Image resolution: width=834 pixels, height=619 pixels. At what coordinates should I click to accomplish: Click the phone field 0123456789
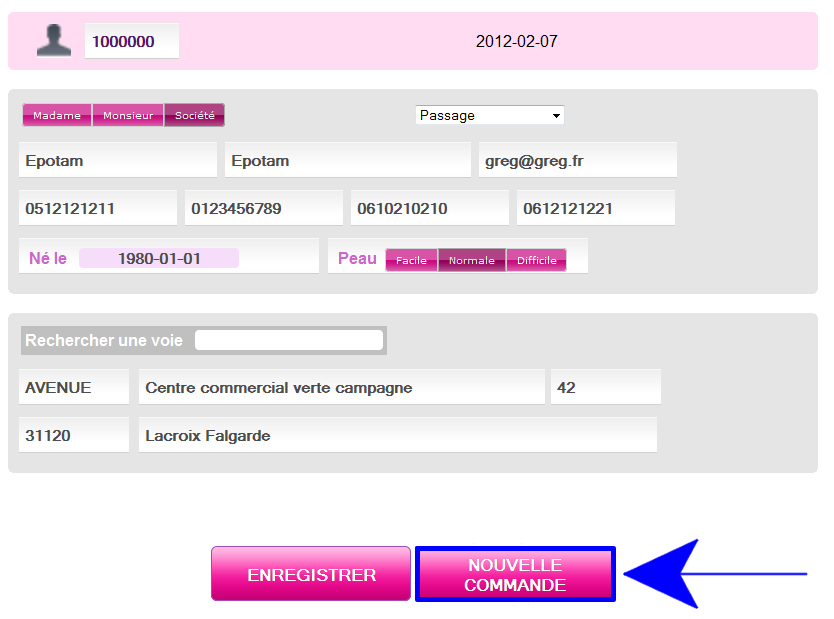pos(264,209)
